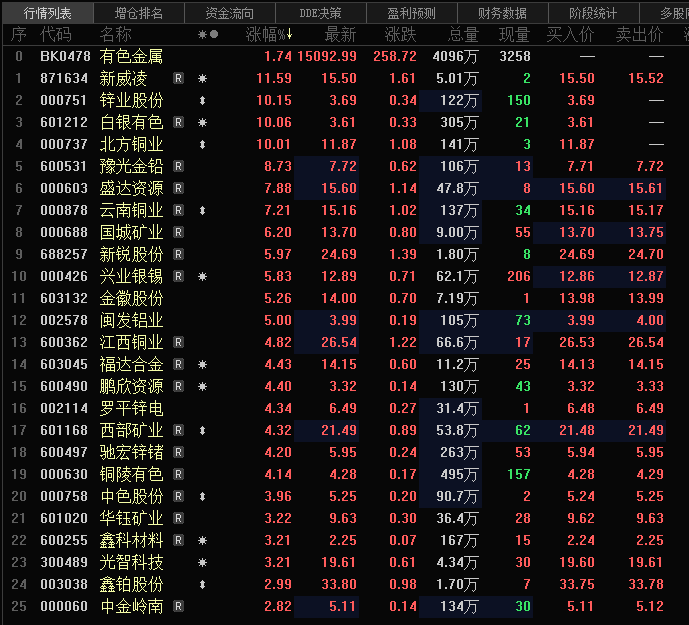Select stock name 罗平锌电

(131, 408)
